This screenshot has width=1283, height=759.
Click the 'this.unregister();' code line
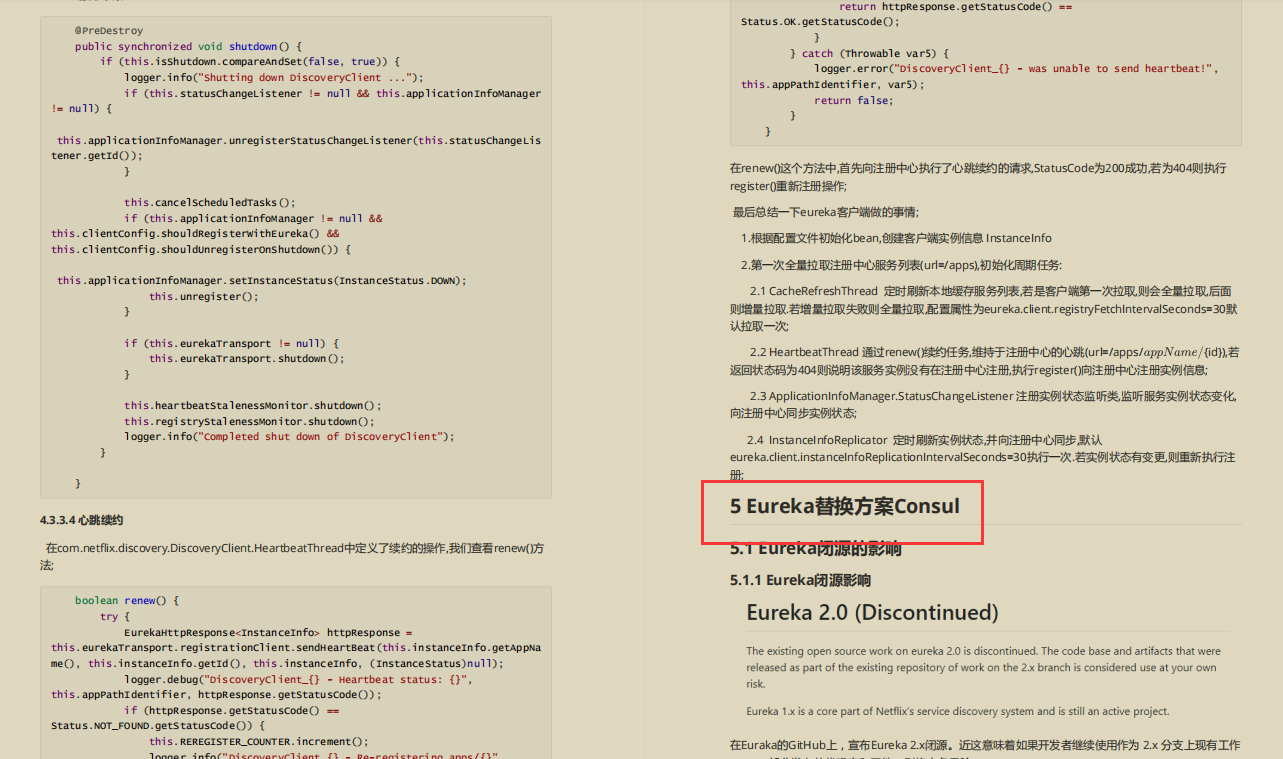(204, 296)
